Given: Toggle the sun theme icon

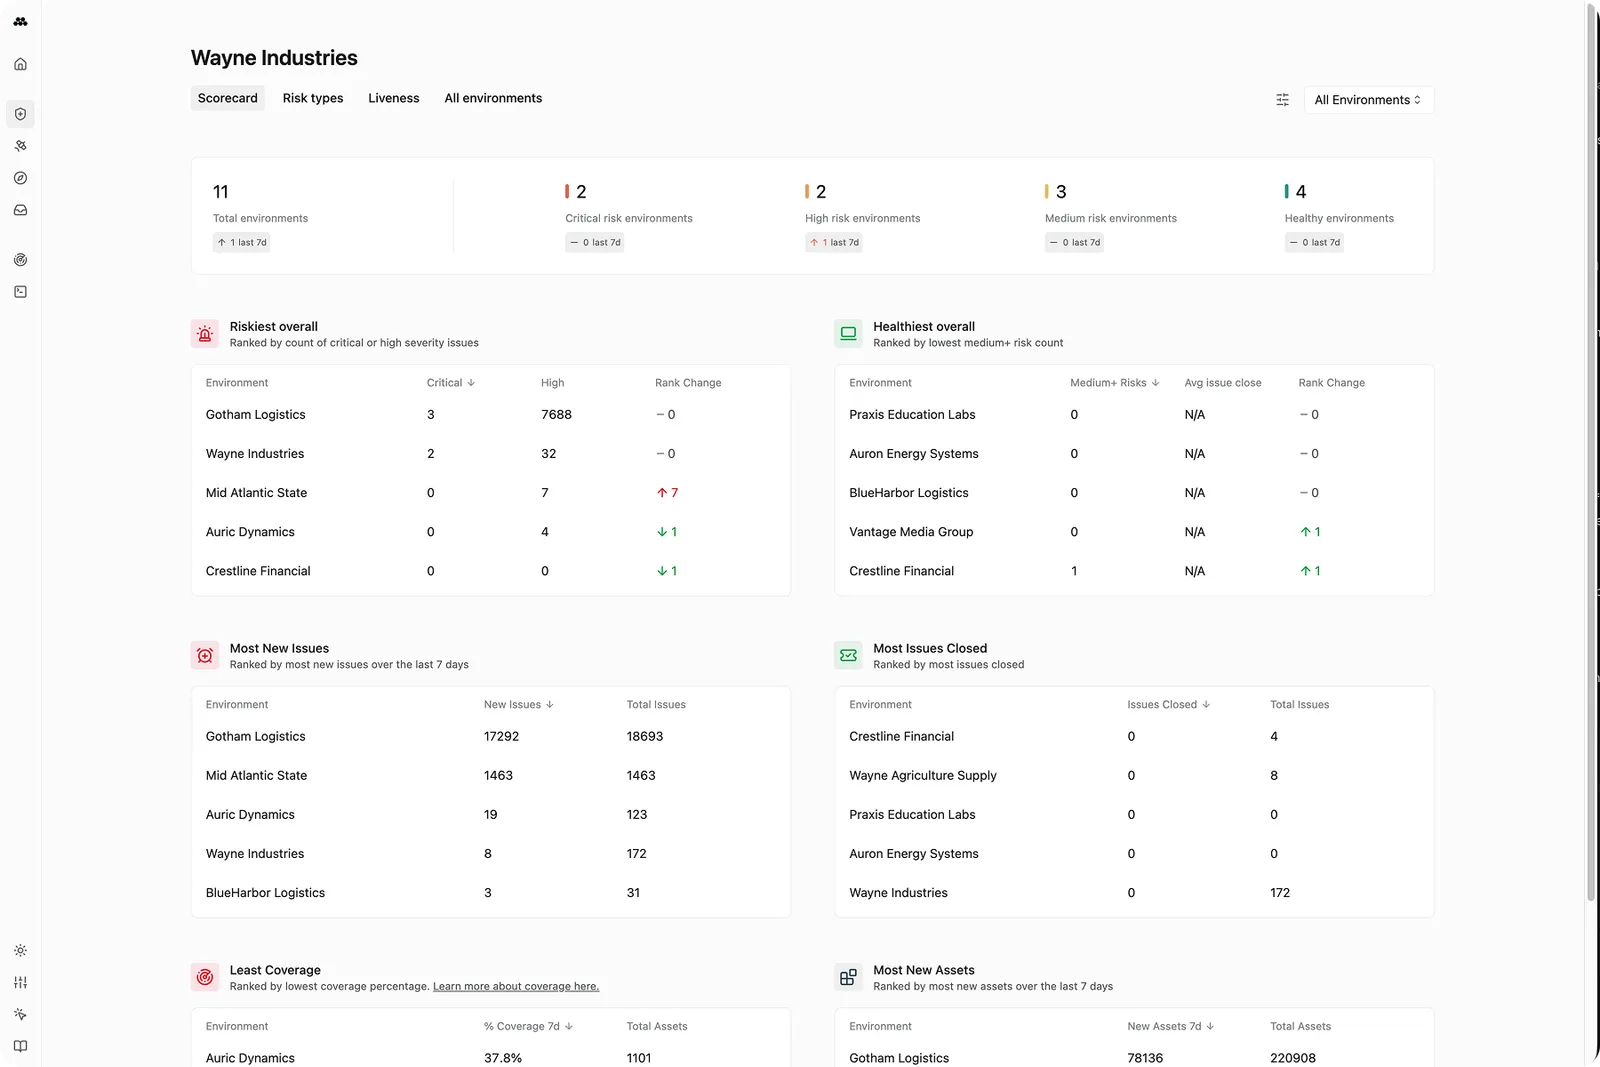Looking at the screenshot, I should pos(20,950).
